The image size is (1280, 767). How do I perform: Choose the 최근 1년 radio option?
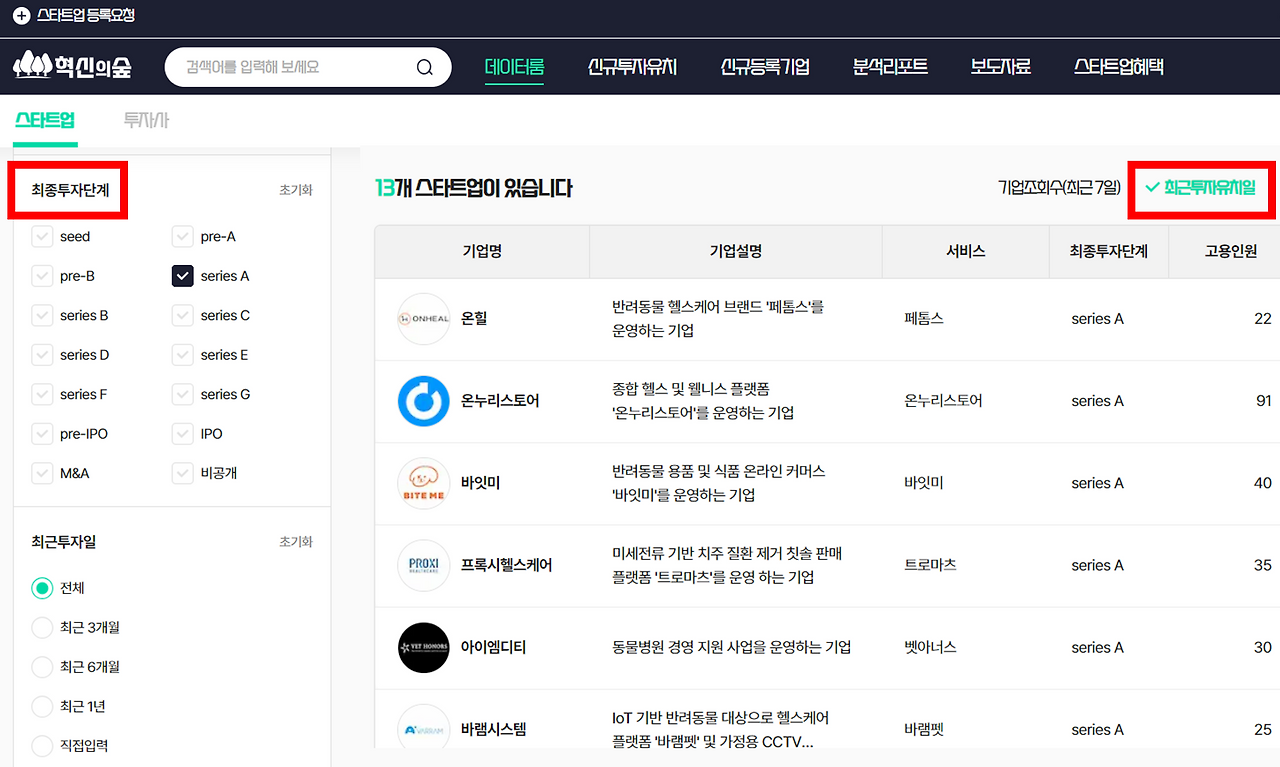[42, 707]
